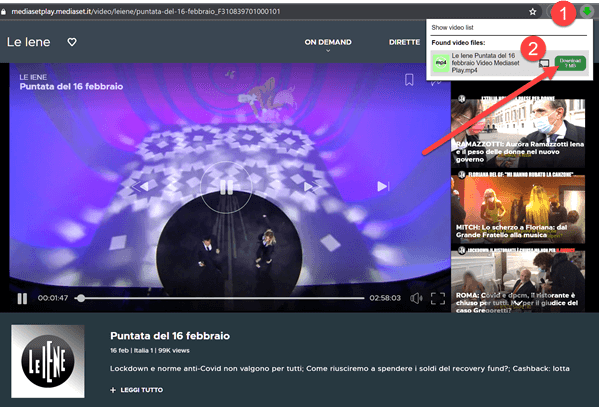Viewport: 599px width, 407px height.
Task: Save video with the bookmark icon
Action: pyautogui.click(x=409, y=80)
